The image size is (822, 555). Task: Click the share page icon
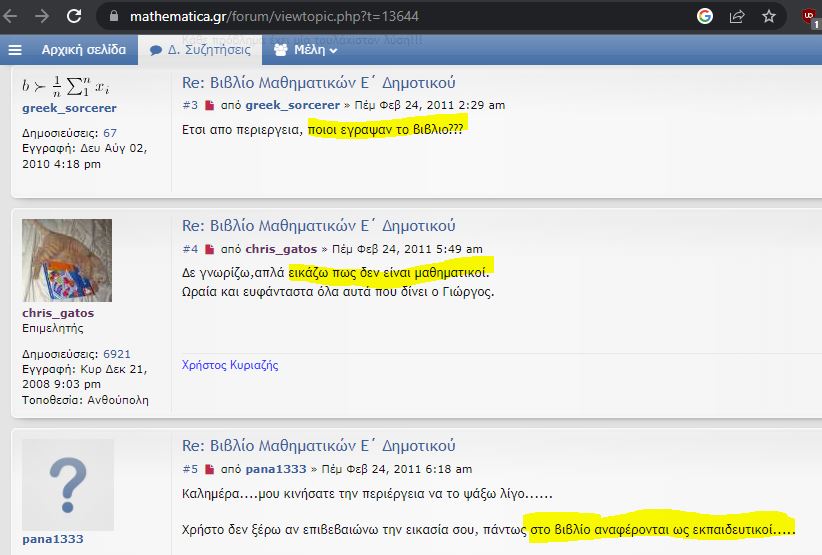[737, 16]
